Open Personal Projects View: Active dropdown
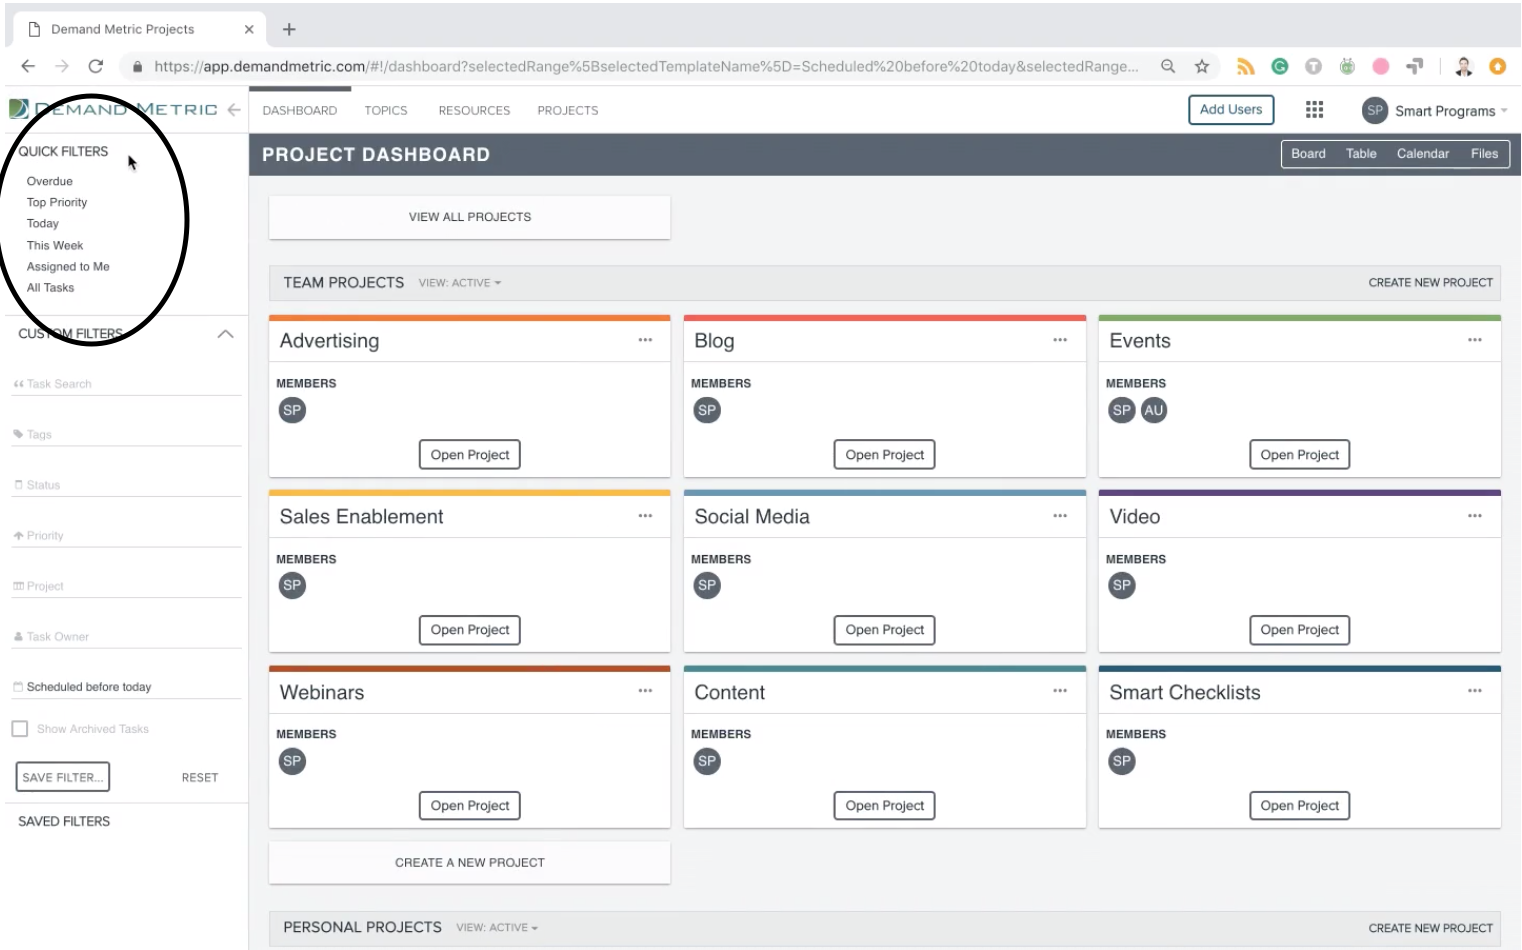Viewport: 1522px width, 950px height. [497, 928]
